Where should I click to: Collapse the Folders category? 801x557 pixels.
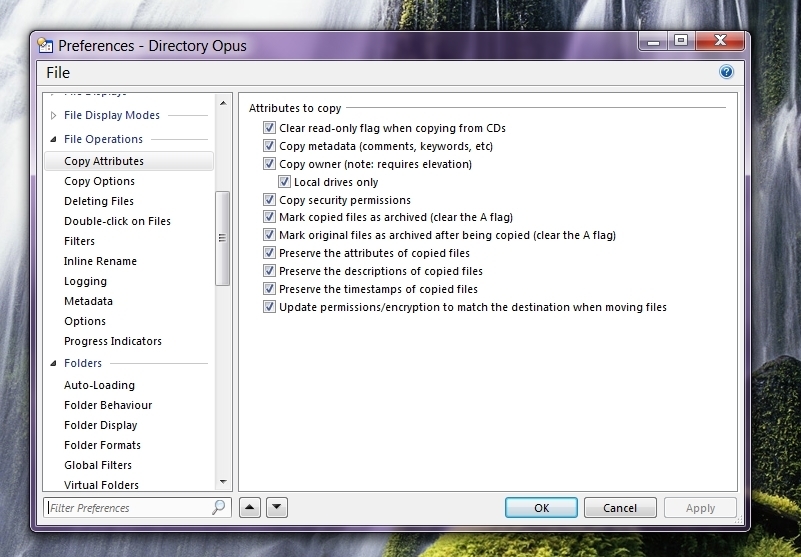[x=54, y=363]
